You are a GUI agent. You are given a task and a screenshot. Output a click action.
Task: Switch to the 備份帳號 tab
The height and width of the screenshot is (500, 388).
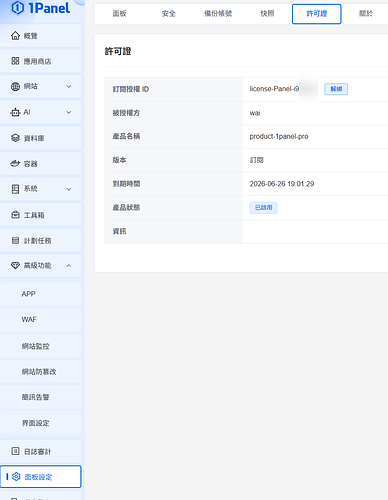pos(218,14)
